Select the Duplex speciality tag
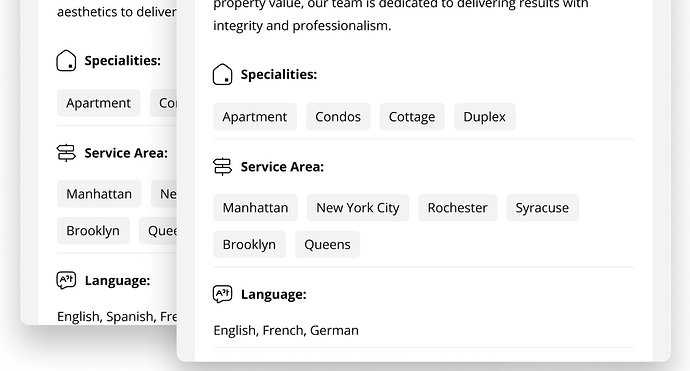The height and width of the screenshot is (371, 690). point(484,117)
